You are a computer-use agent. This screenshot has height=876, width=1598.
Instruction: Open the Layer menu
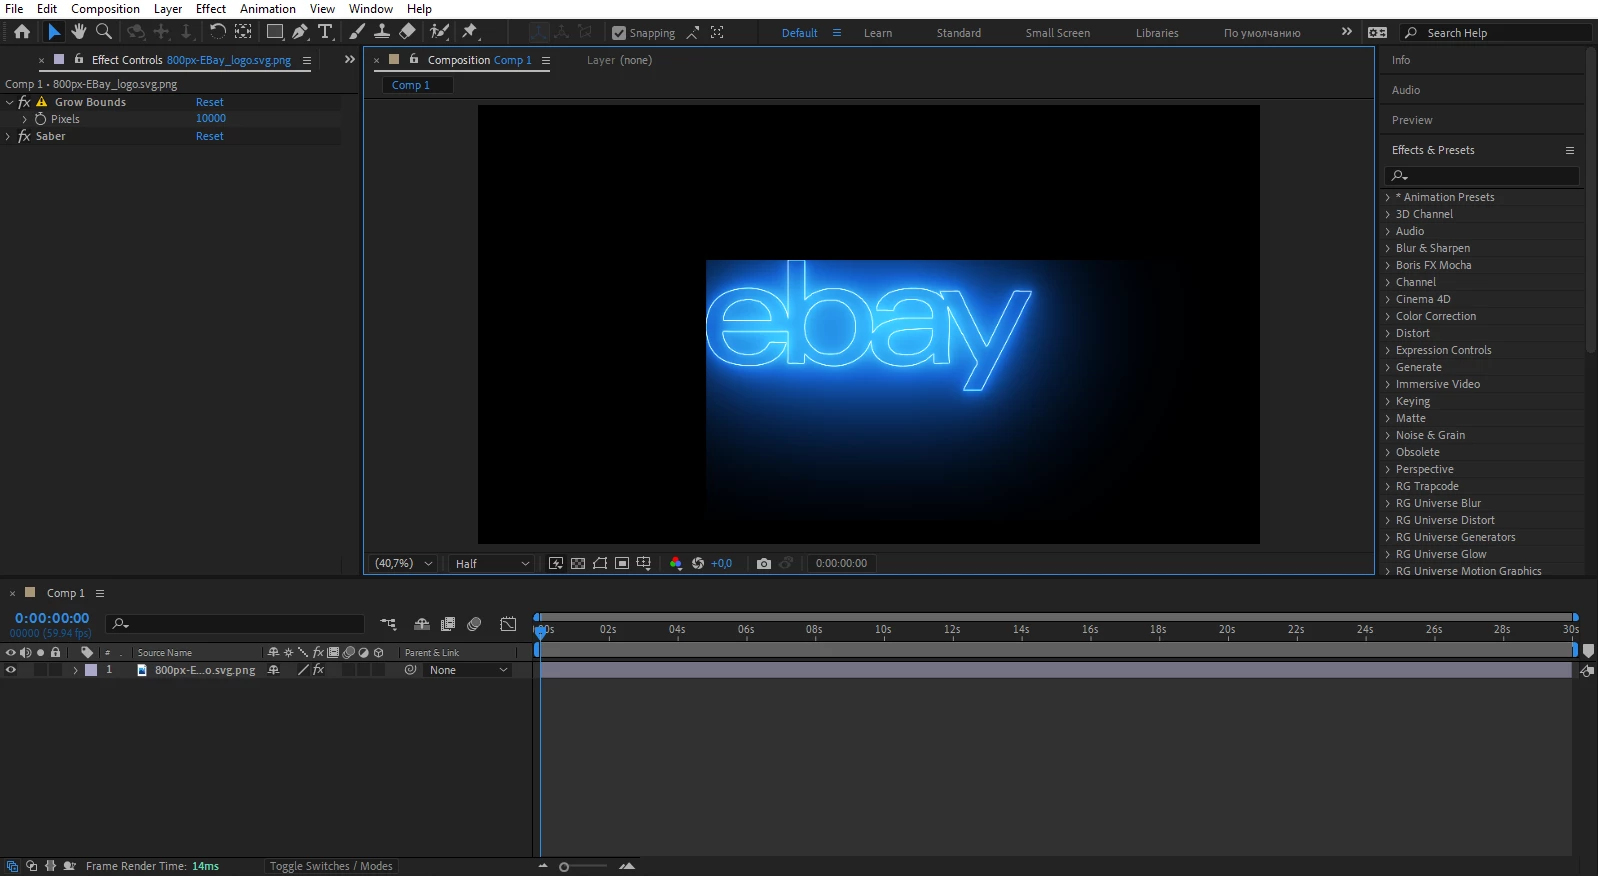coord(168,9)
